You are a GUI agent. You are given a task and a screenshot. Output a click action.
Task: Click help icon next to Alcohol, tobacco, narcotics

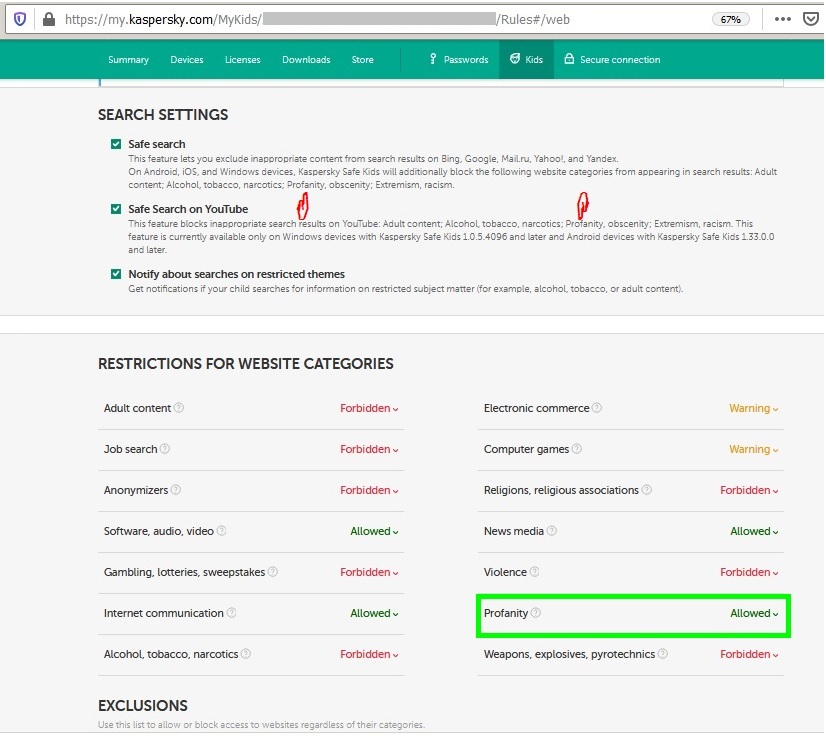246,654
